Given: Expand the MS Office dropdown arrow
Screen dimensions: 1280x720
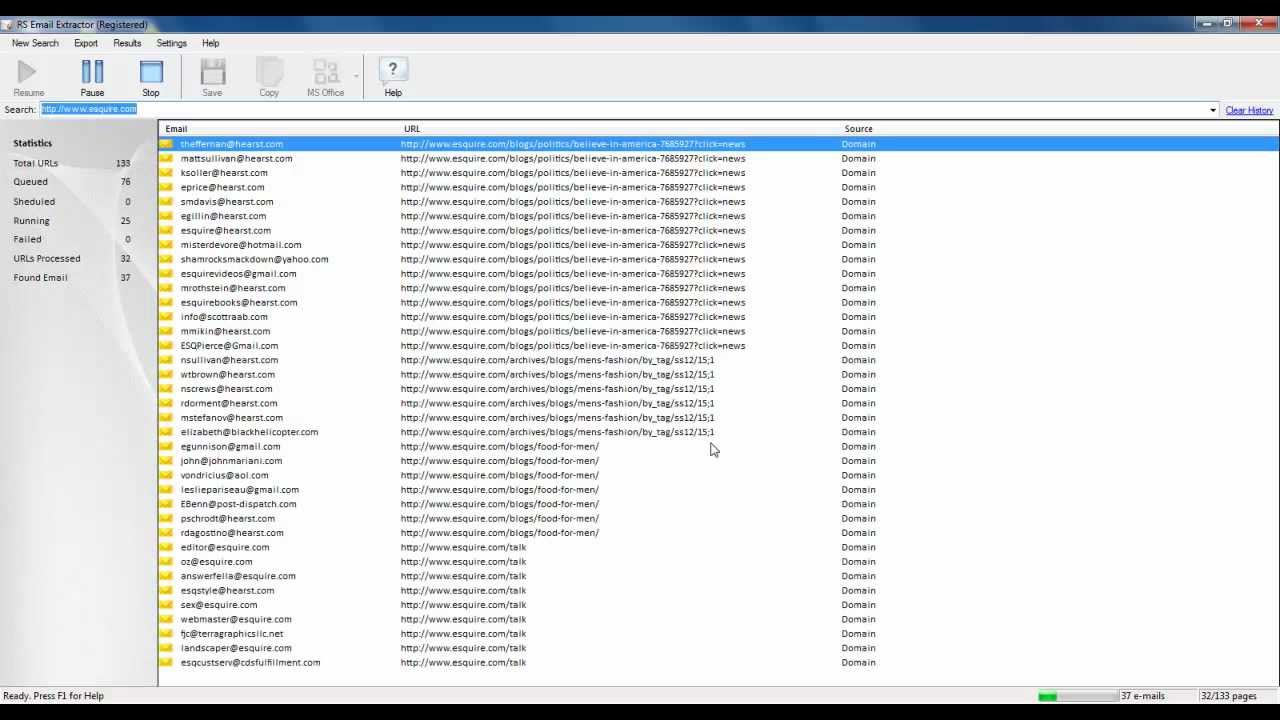Looking at the screenshot, I should 356,76.
